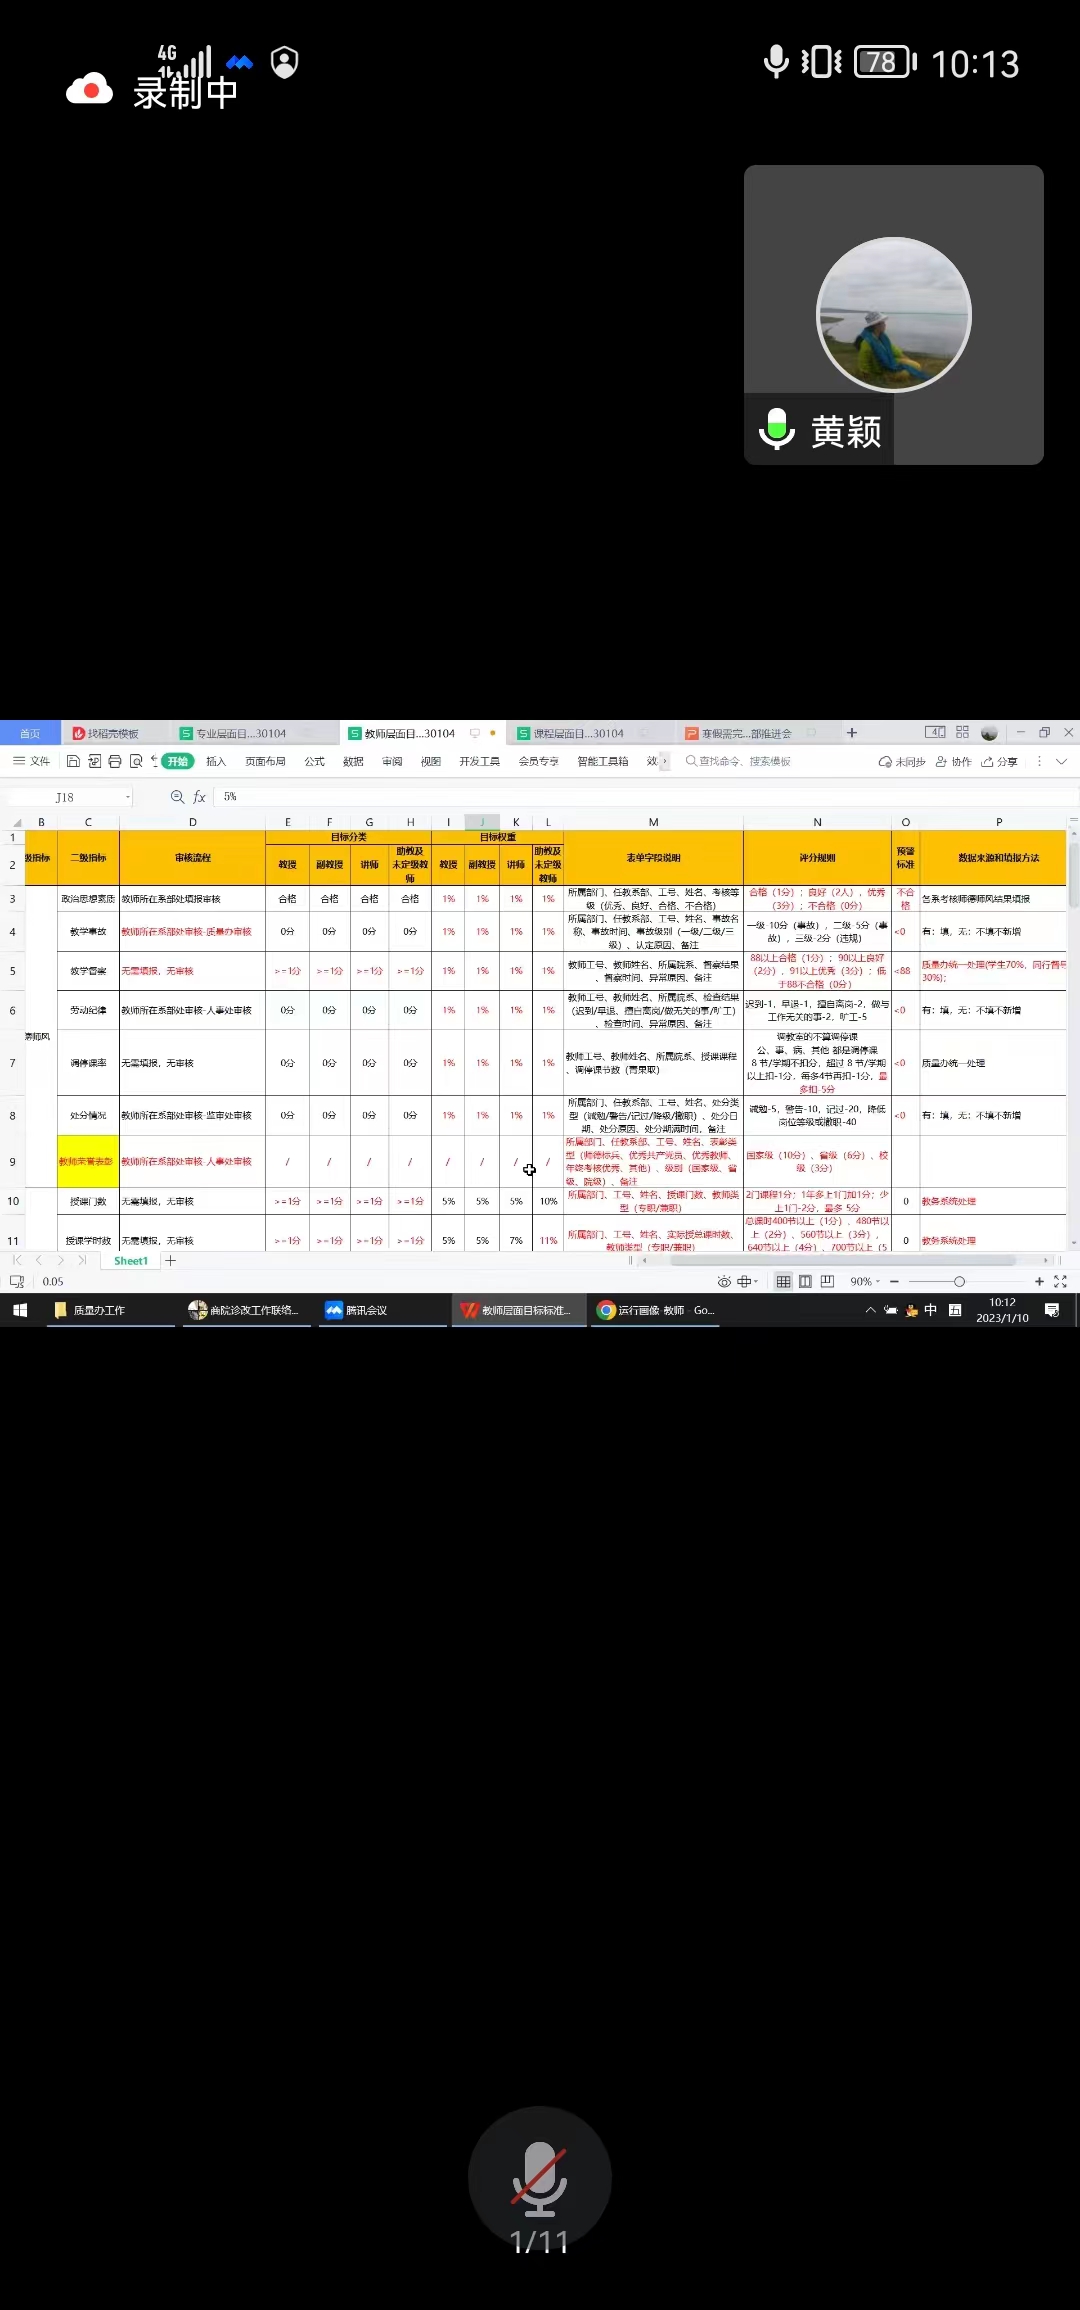This screenshot has width=1080, height=2310.
Task: Select the 开始 ribbon tab
Action: 178,761
